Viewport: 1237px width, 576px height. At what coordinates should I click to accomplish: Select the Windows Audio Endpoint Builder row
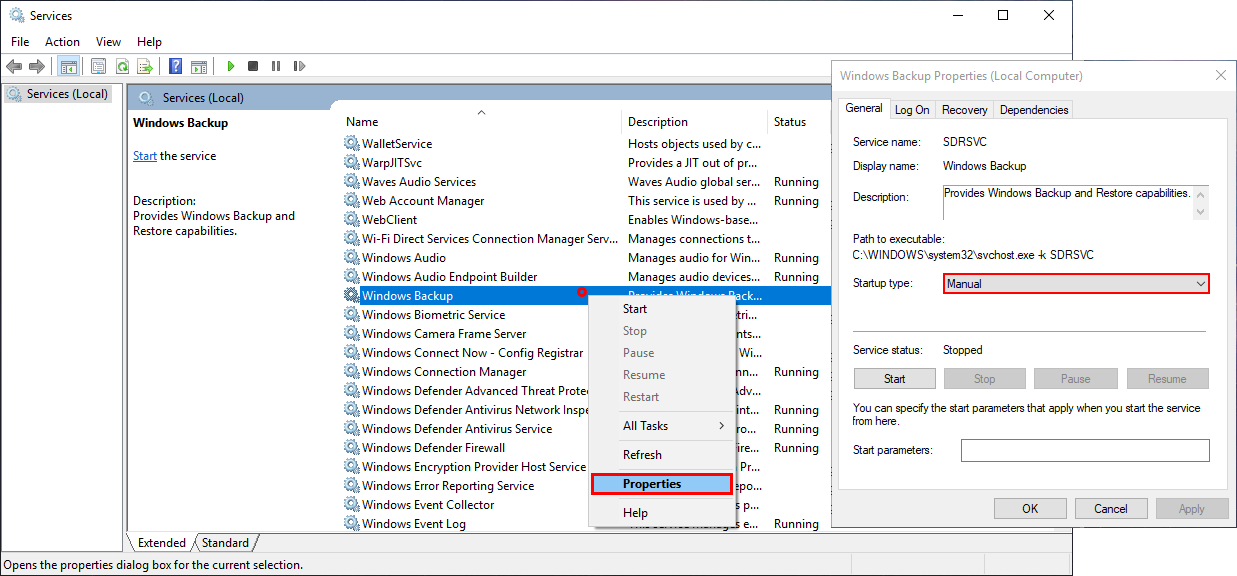(585, 277)
